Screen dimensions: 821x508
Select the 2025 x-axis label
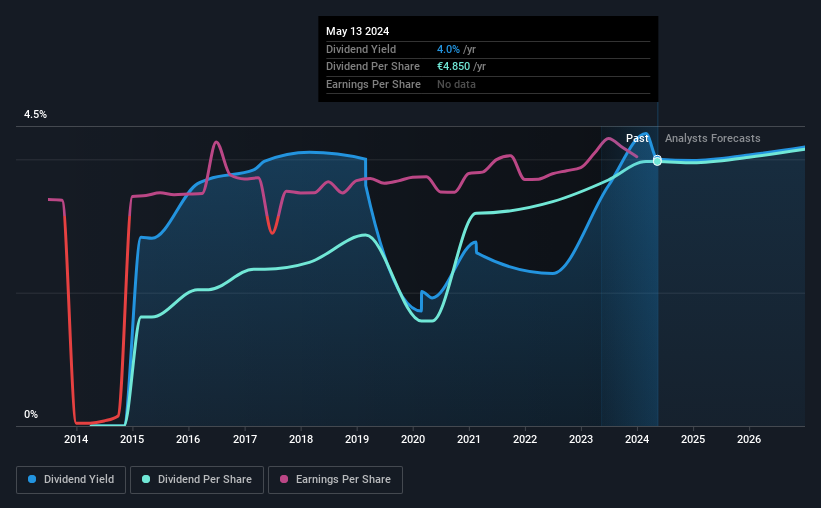click(693, 439)
